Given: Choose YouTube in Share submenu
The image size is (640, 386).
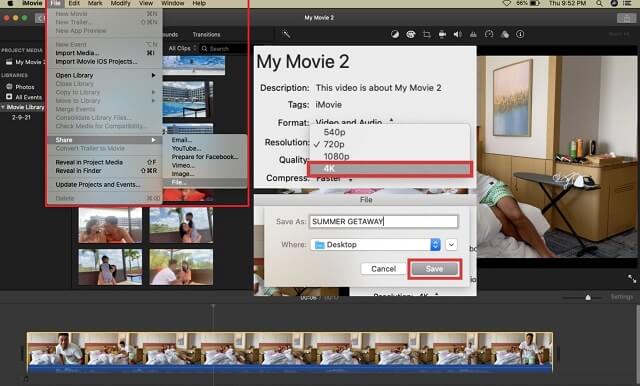Looking at the screenshot, I should pyautogui.click(x=205, y=149).
